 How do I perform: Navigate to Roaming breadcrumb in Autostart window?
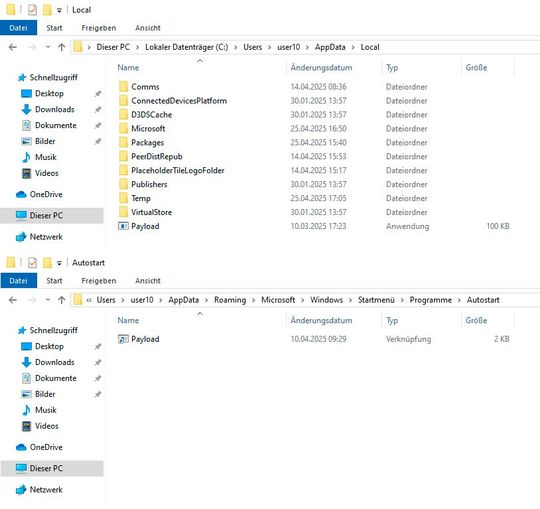pyautogui.click(x=230, y=300)
